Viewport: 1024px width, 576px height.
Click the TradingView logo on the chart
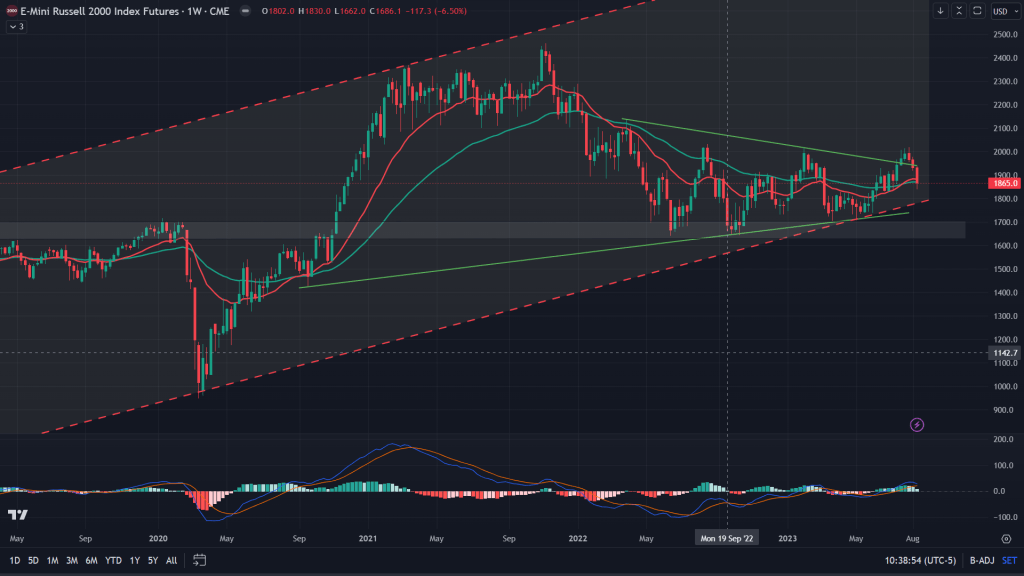16,515
